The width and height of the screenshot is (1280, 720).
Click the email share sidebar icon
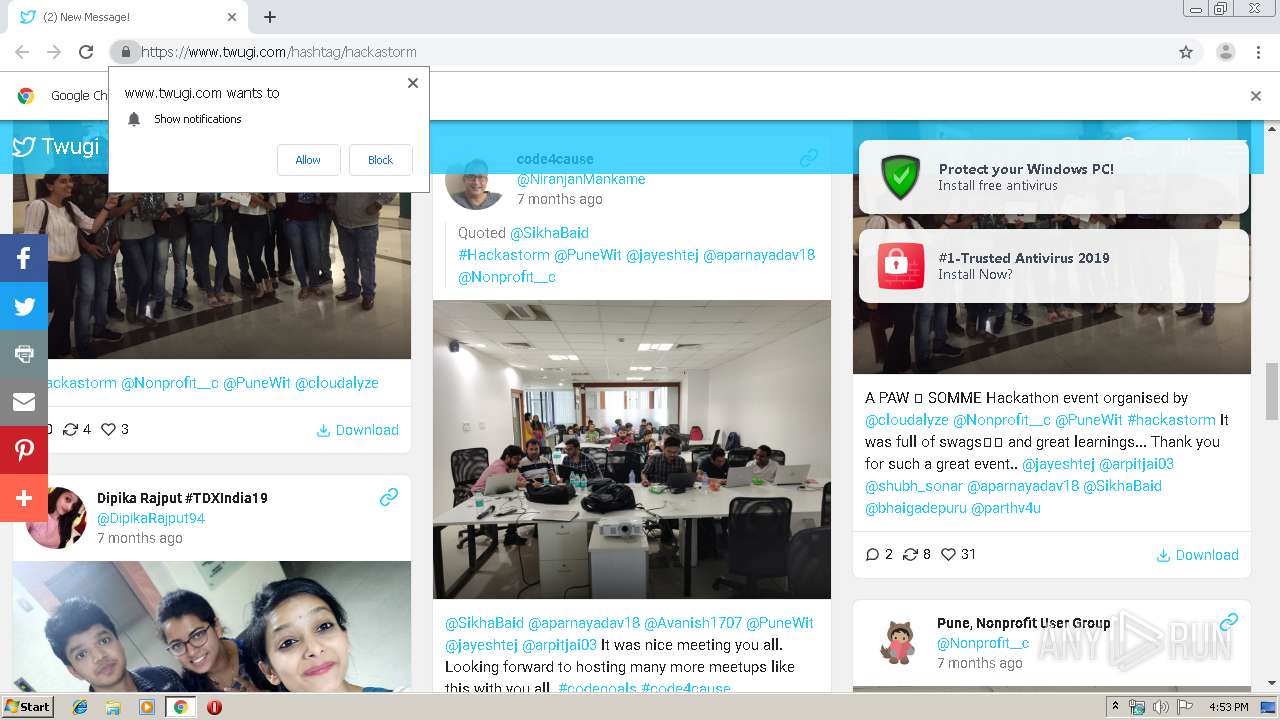[24, 402]
